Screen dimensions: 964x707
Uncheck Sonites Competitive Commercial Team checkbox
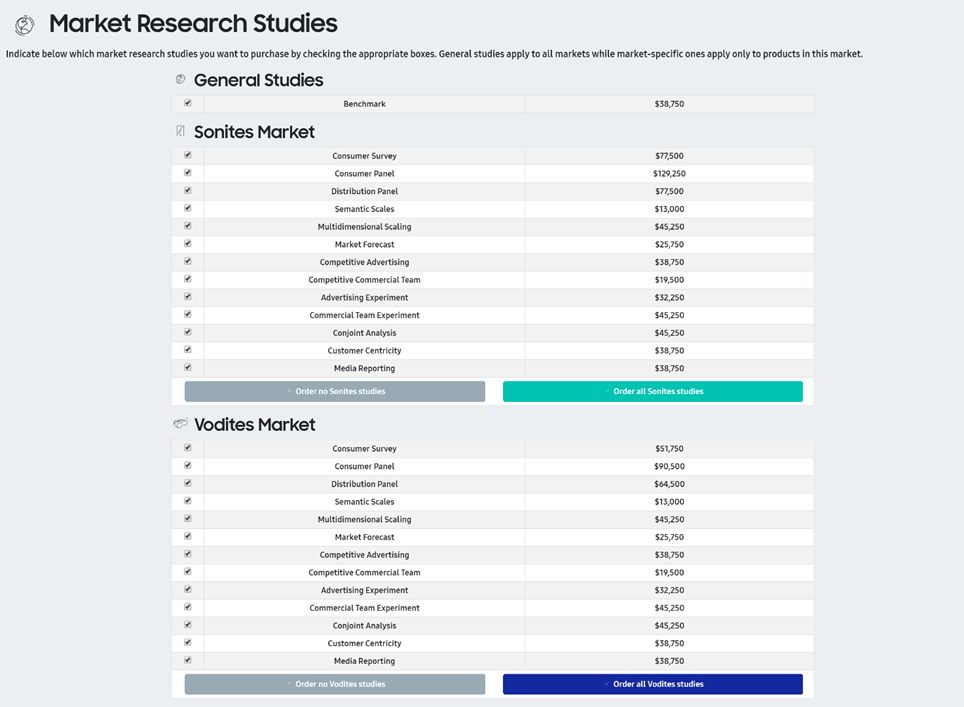[x=188, y=279]
